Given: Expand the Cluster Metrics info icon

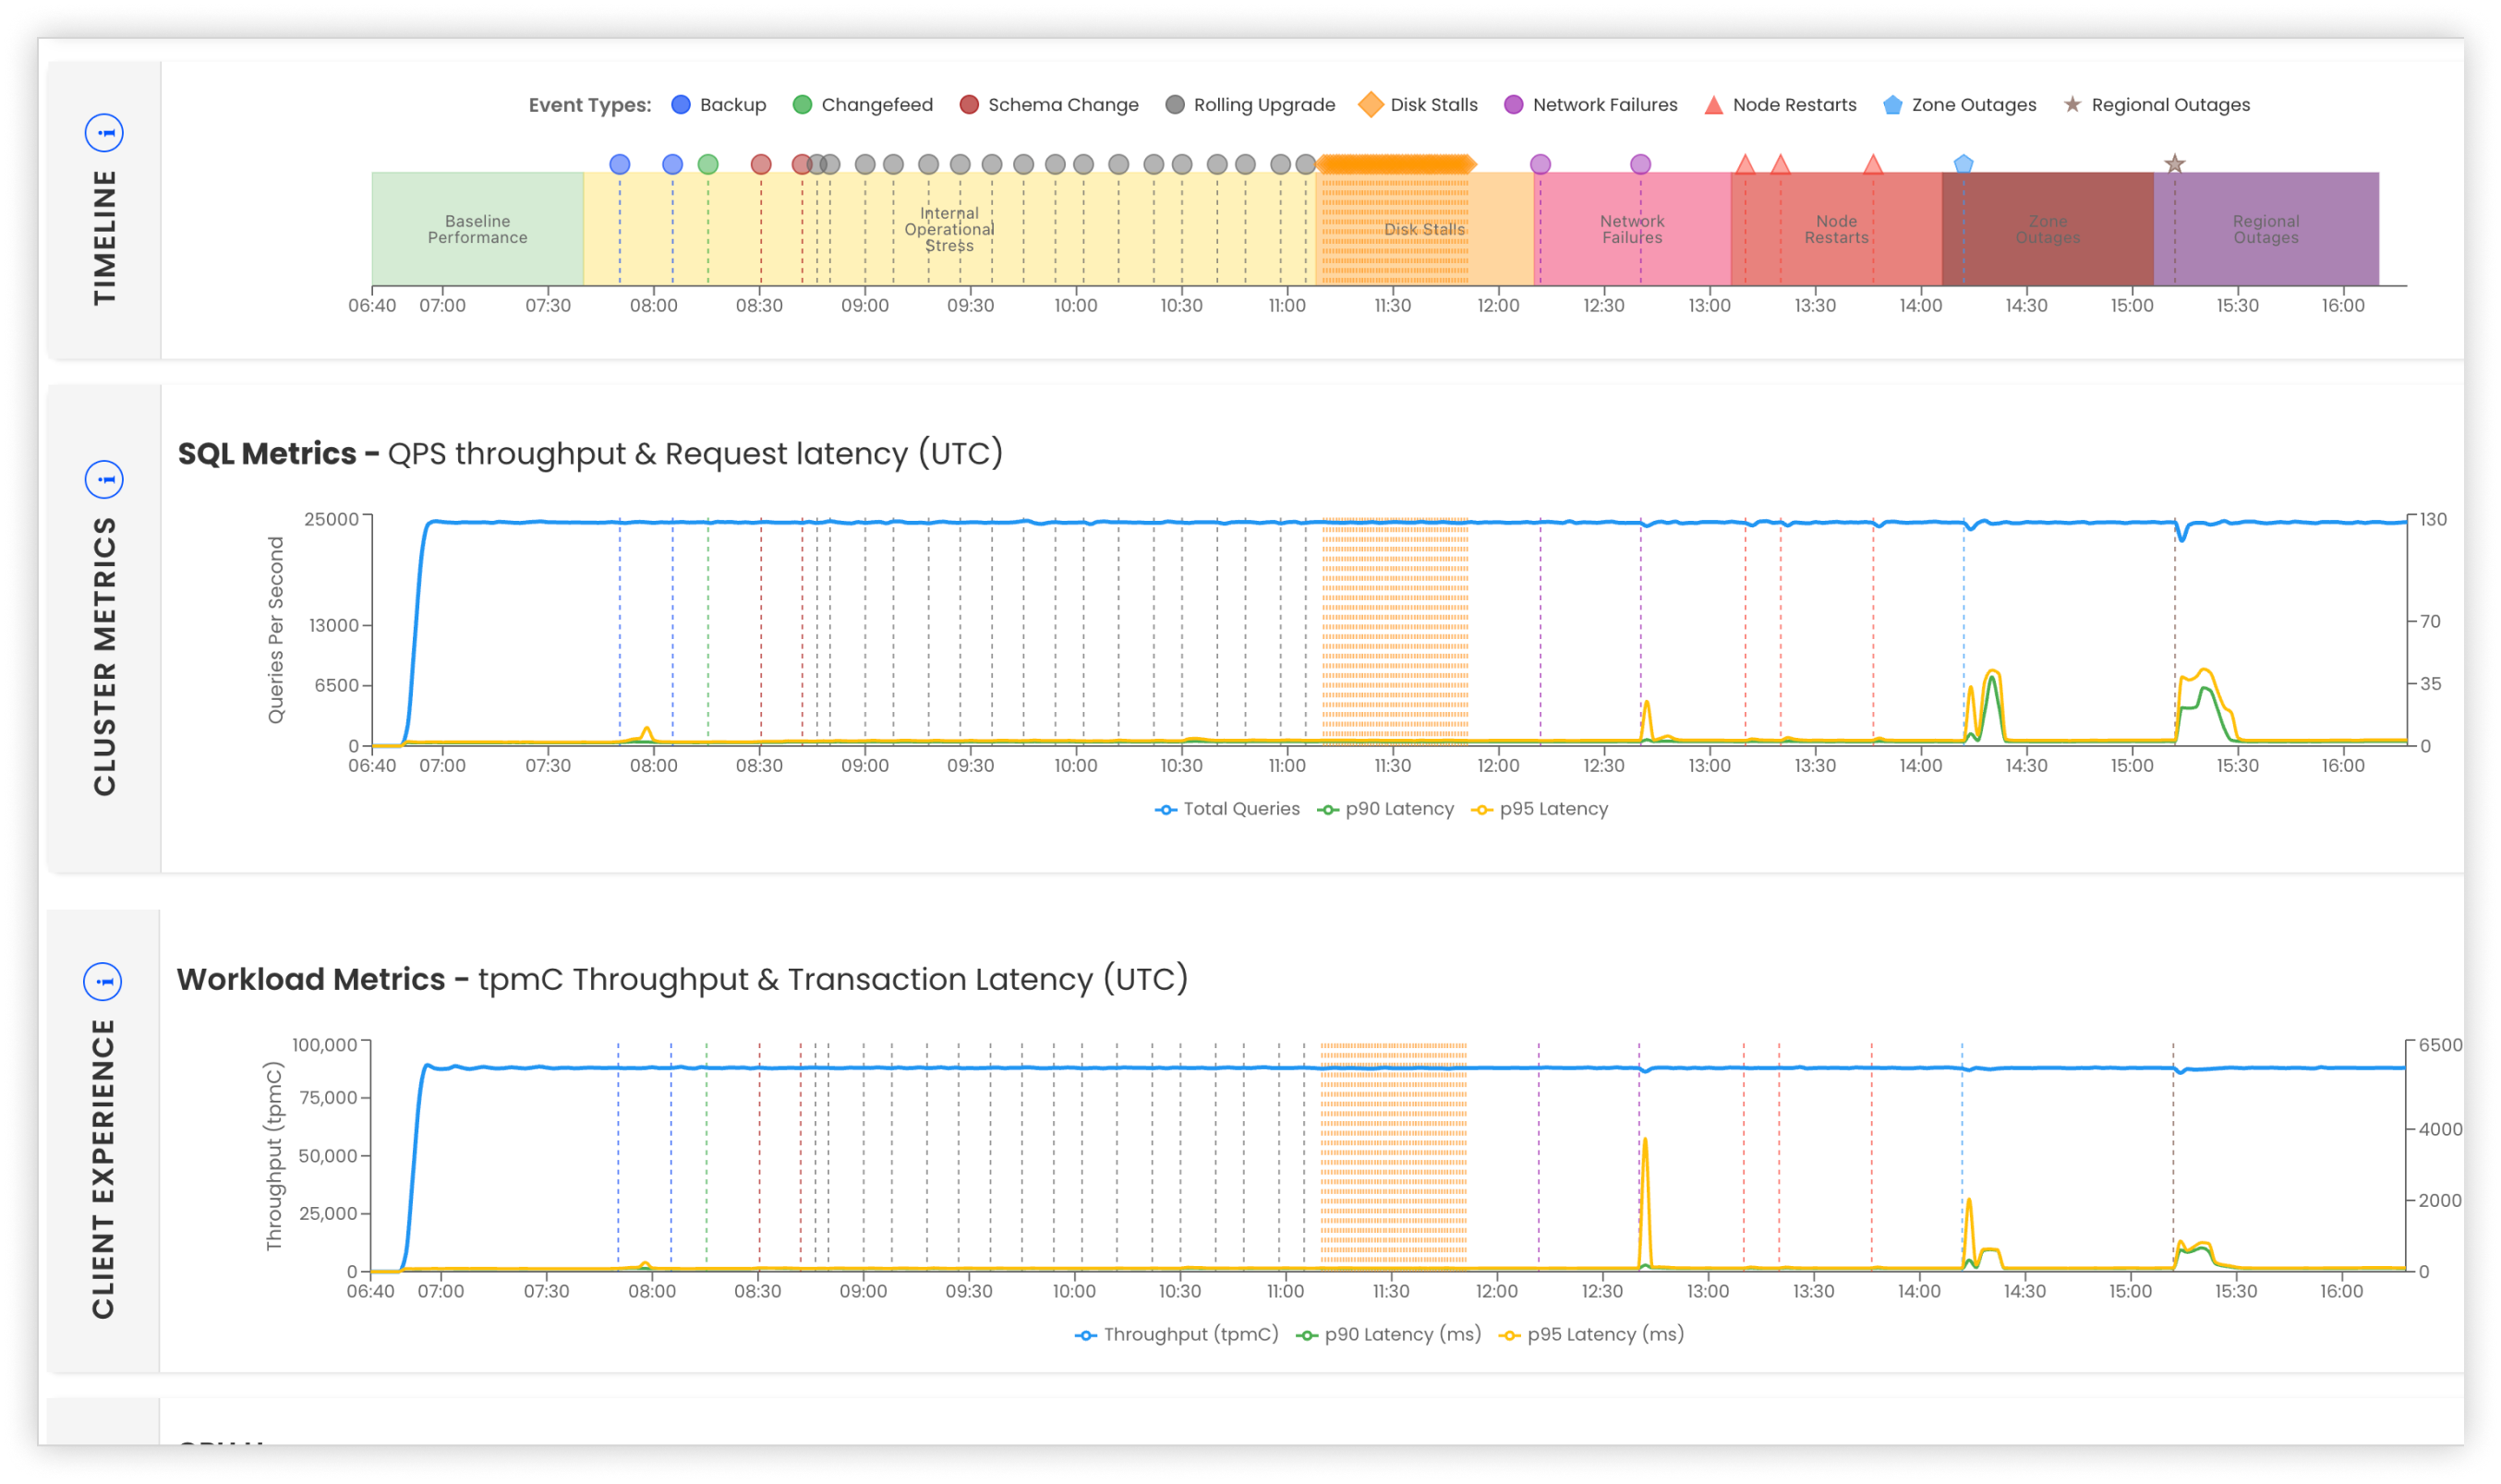Looking at the screenshot, I should click(104, 480).
